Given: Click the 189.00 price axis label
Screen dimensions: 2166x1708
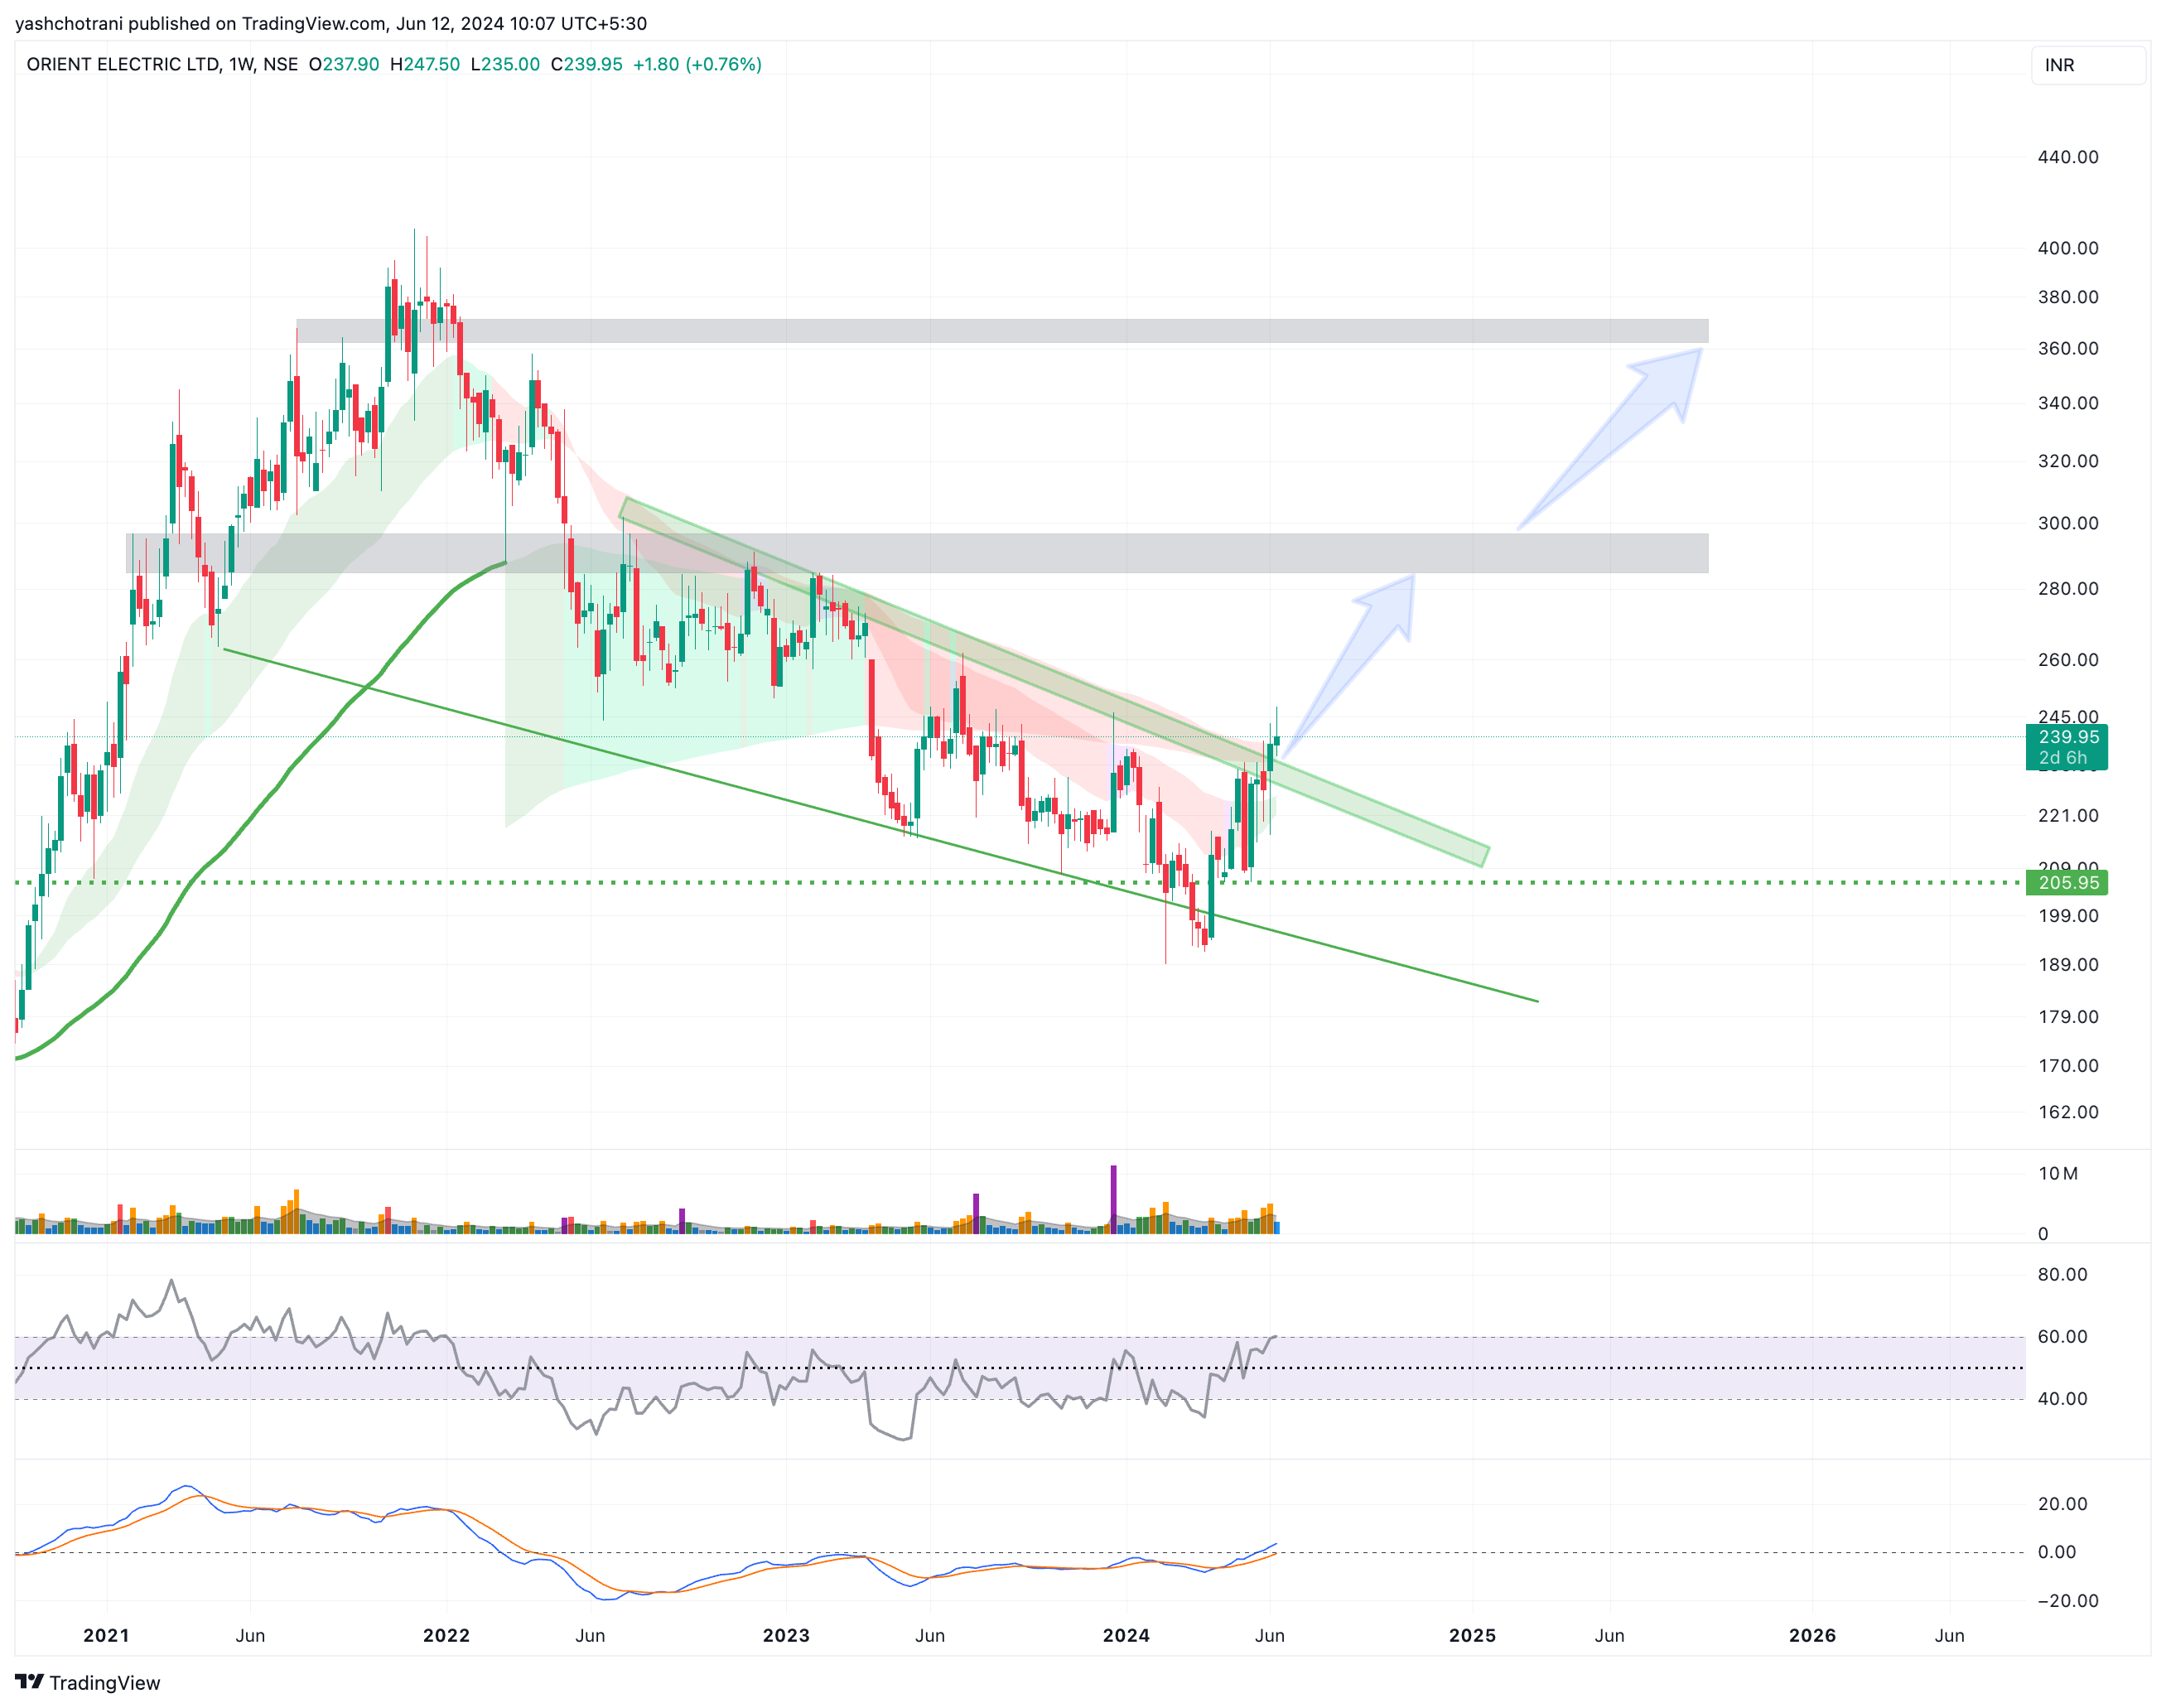Looking at the screenshot, I should 2068,965.
